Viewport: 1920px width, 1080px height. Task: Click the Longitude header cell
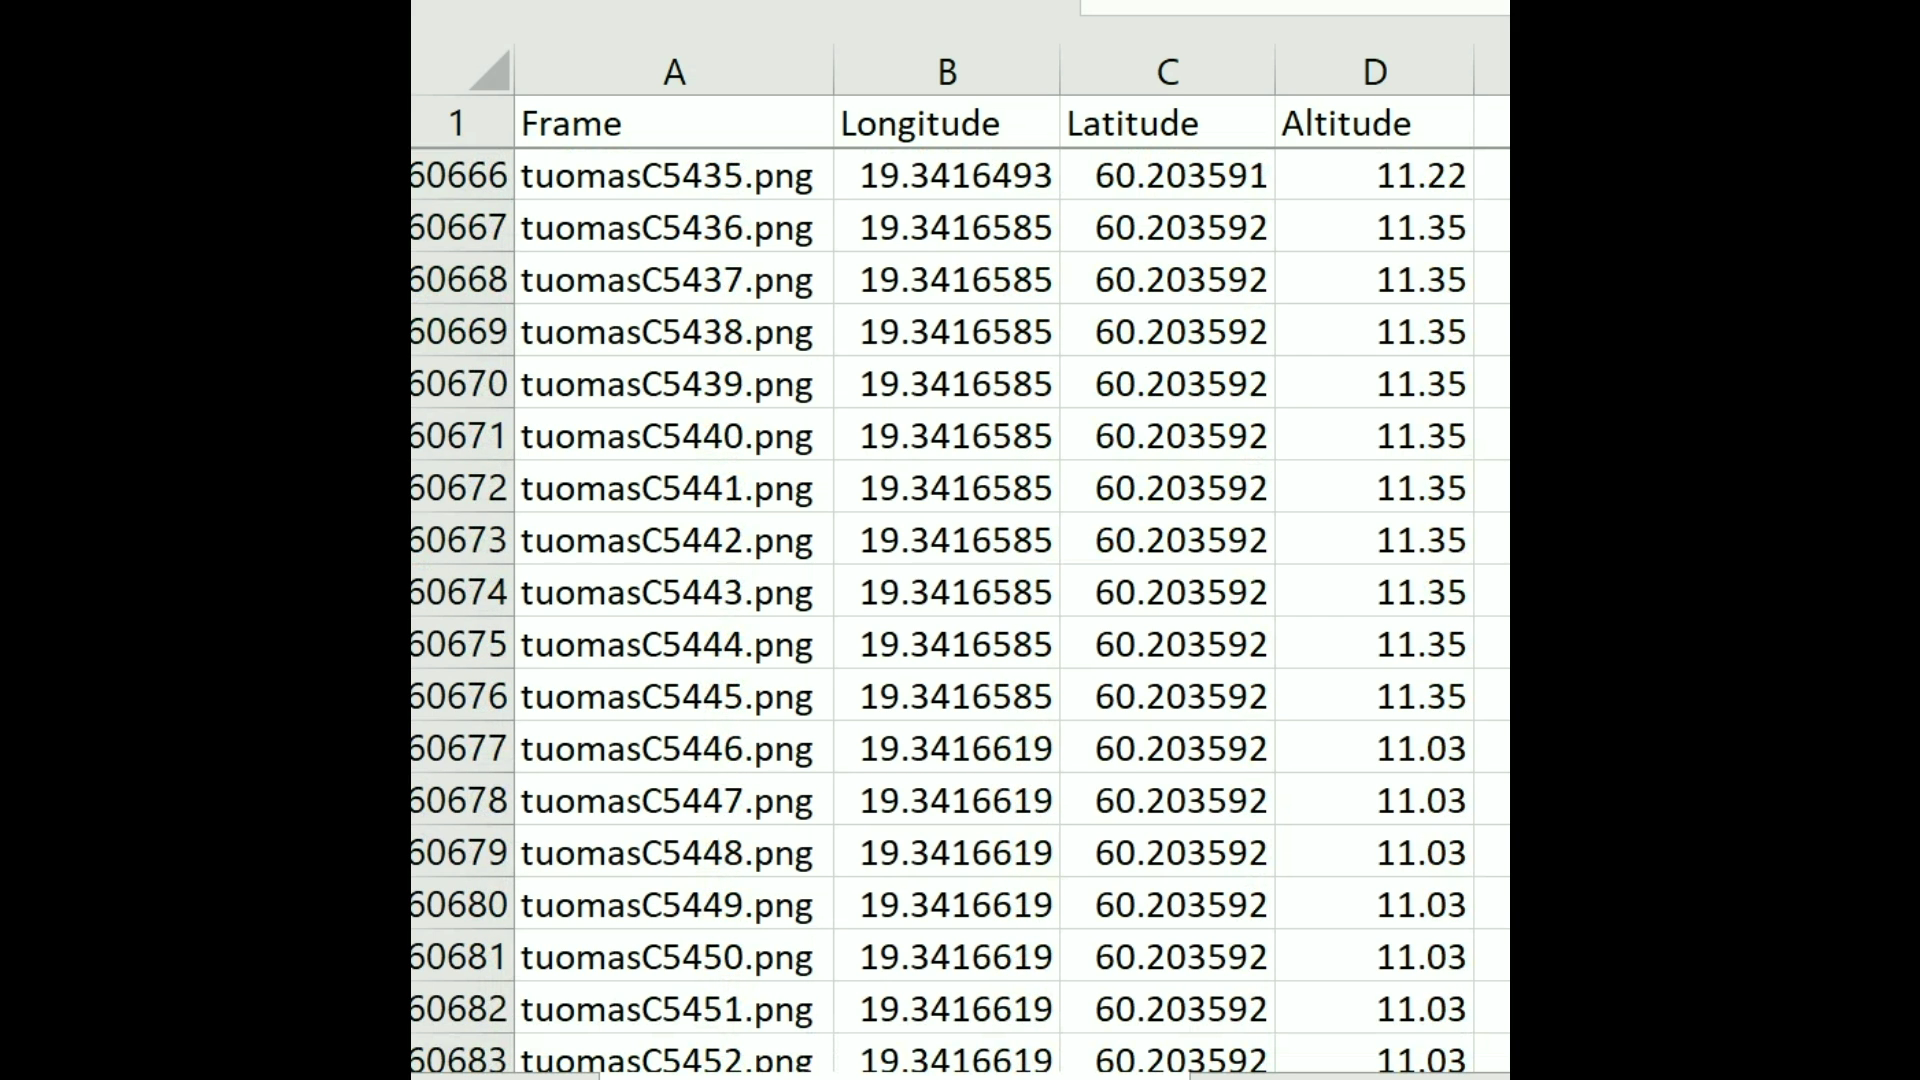pyautogui.click(x=947, y=122)
